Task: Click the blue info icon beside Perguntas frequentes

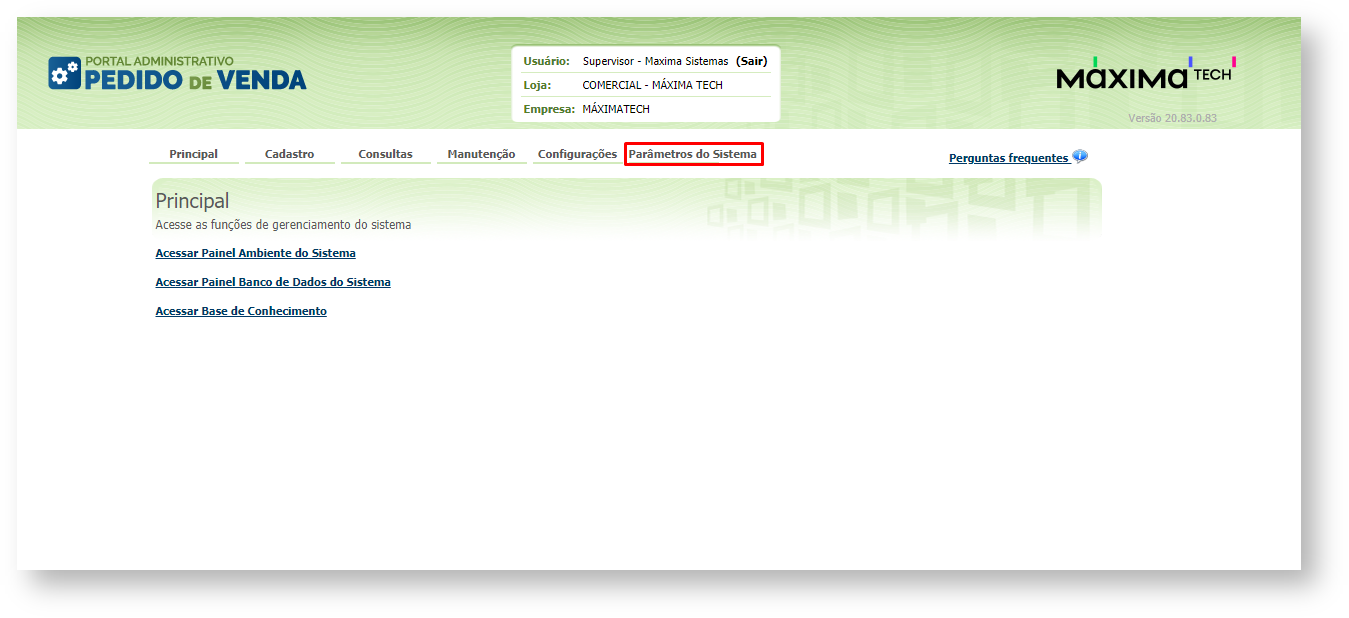Action: click(1080, 157)
